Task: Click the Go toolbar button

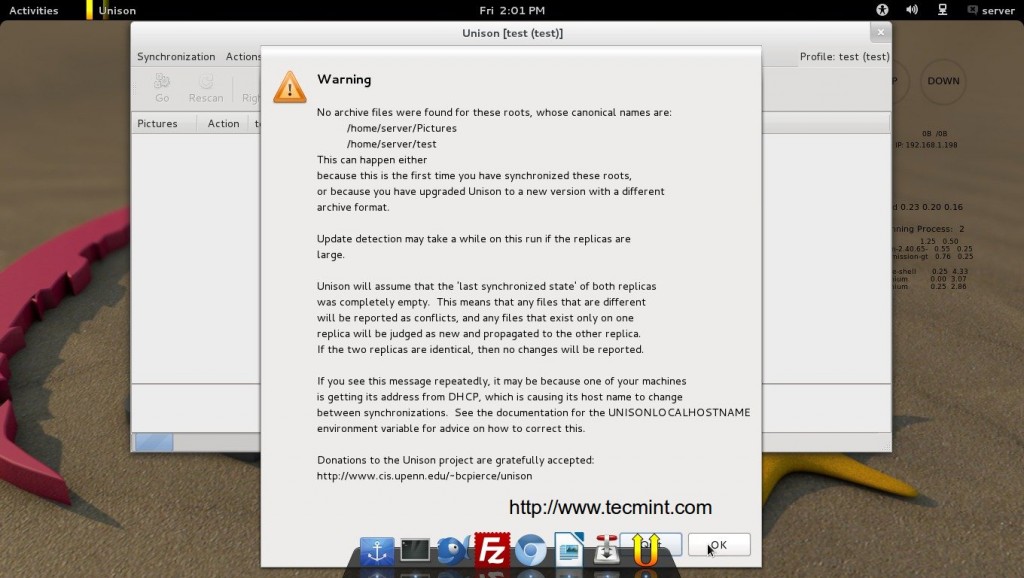Action: tap(162, 88)
